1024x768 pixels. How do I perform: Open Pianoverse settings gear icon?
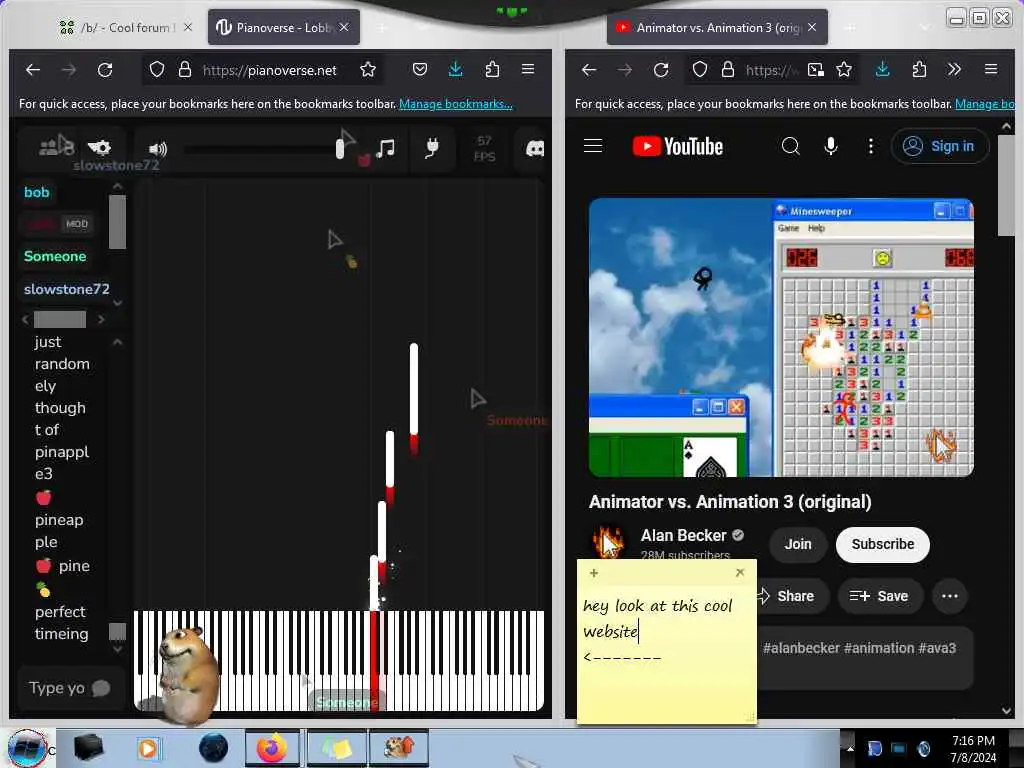100,148
